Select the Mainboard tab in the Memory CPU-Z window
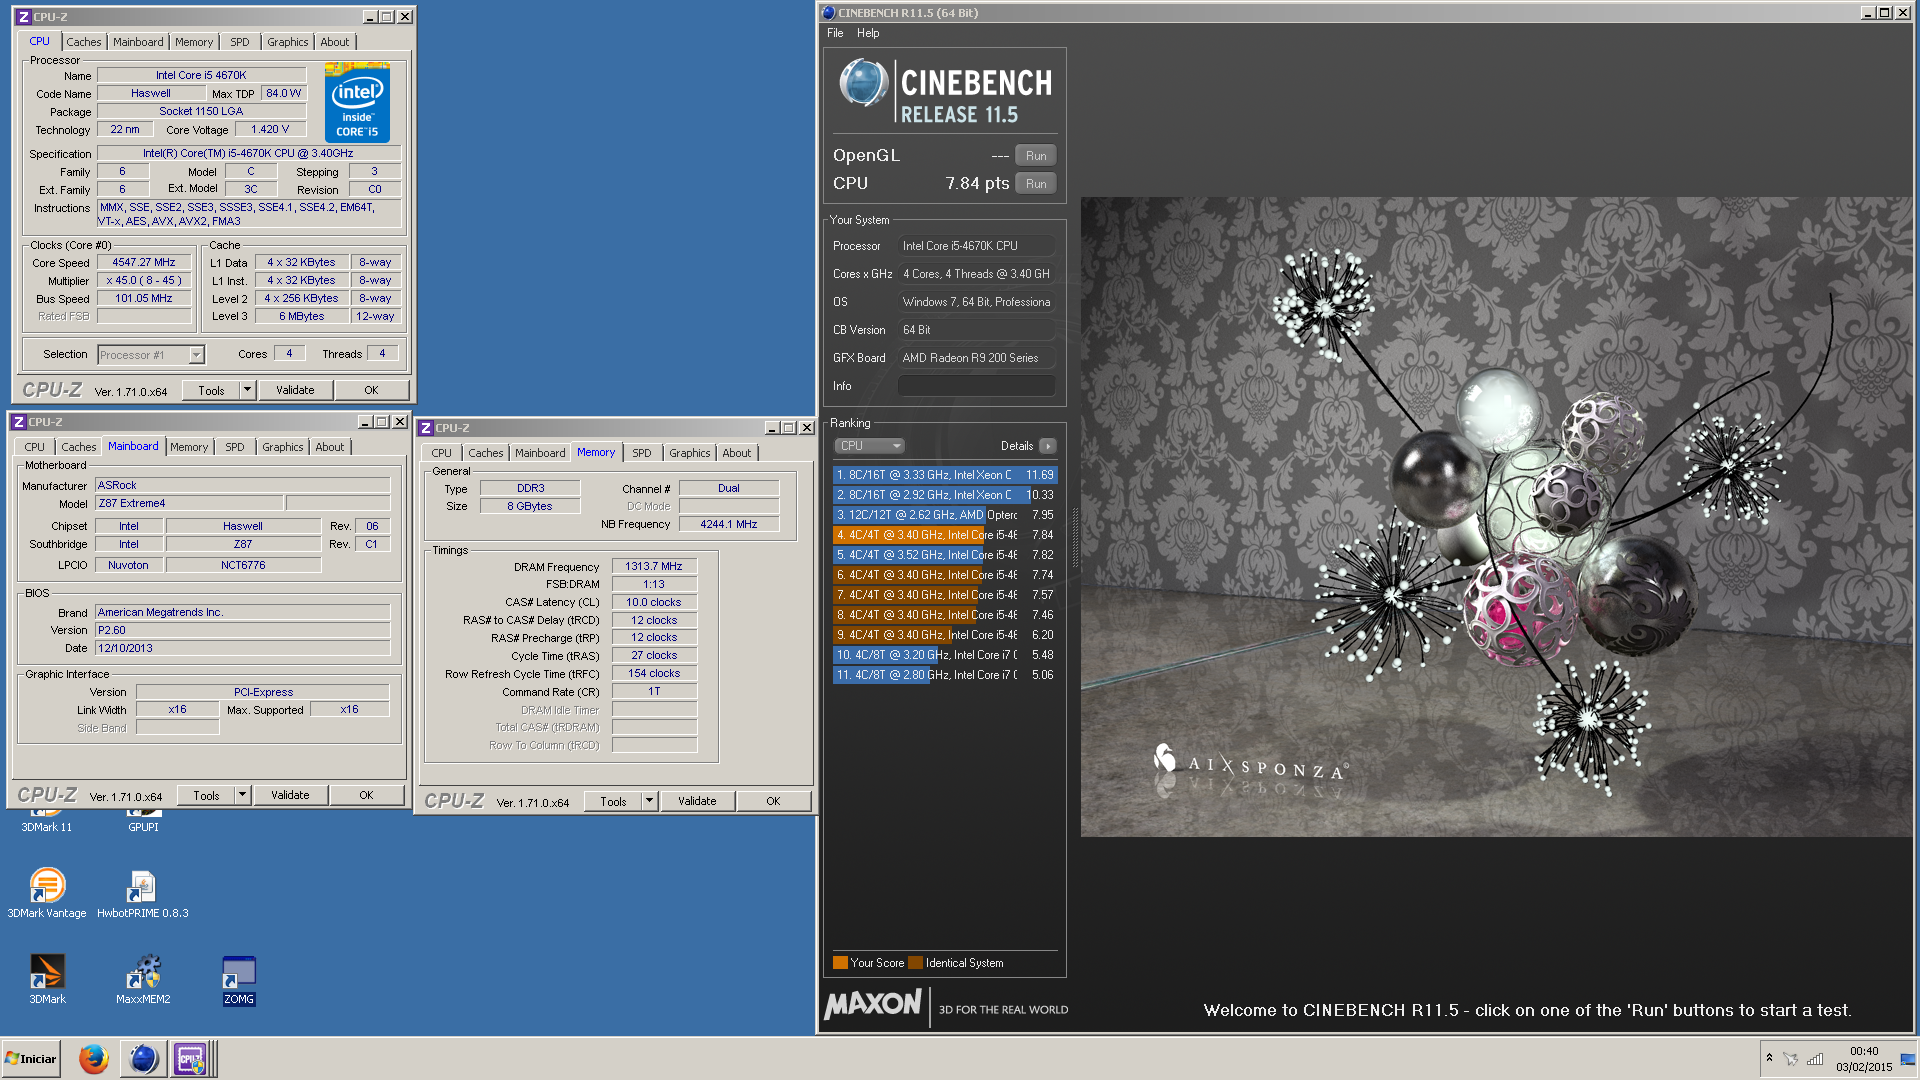This screenshot has height=1080, width=1920. pyautogui.click(x=540, y=453)
